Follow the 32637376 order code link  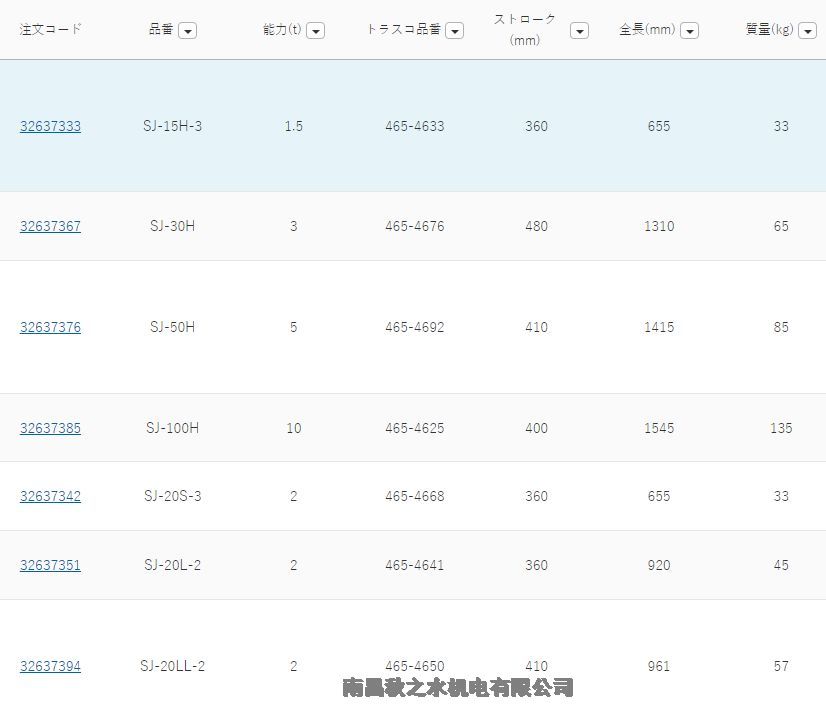(x=50, y=328)
